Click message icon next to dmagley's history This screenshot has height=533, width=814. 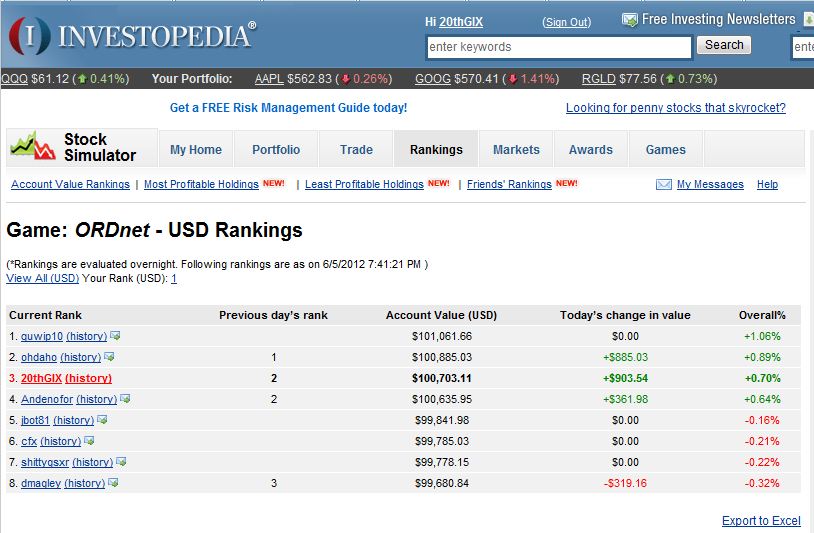click(x=113, y=483)
